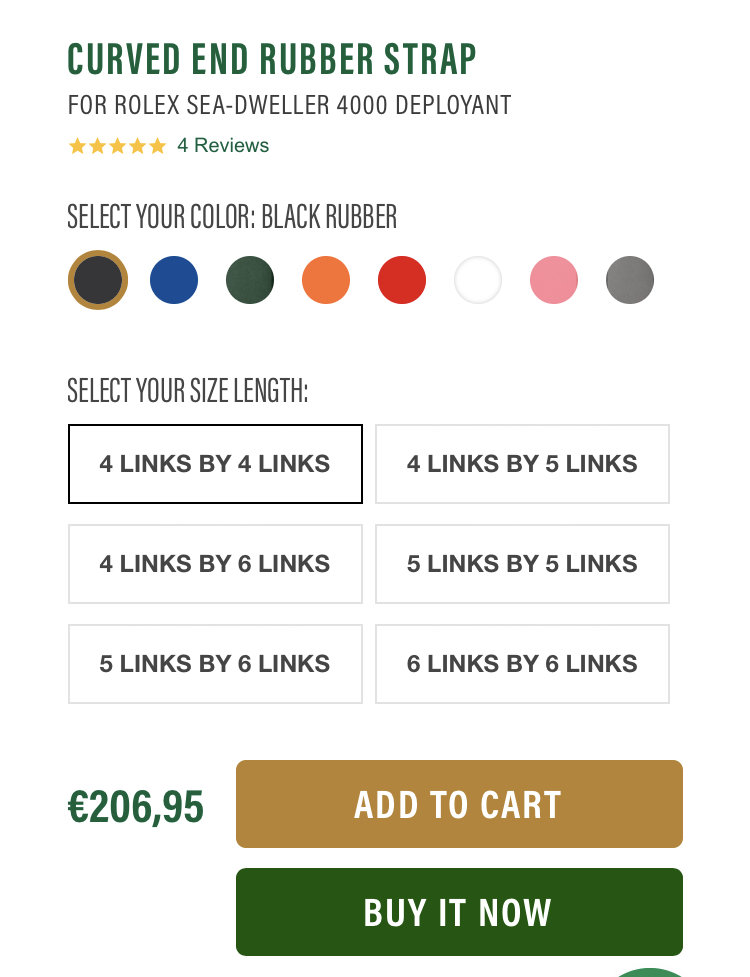Open the 4 Reviews link

pos(223,145)
